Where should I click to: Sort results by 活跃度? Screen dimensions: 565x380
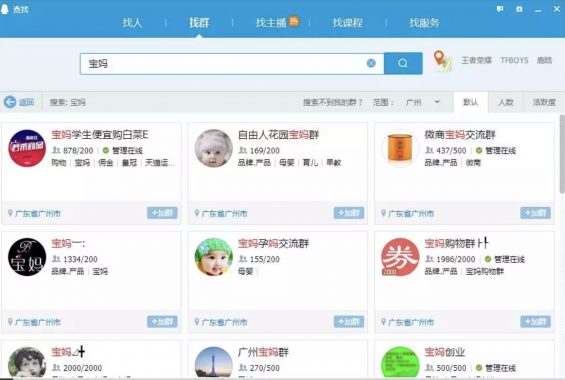(x=544, y=102)
